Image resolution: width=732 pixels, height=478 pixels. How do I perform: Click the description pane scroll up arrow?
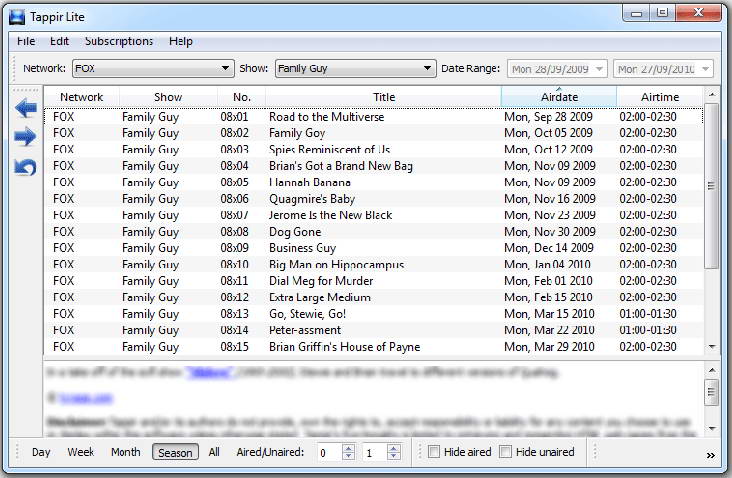click(711, 371)
